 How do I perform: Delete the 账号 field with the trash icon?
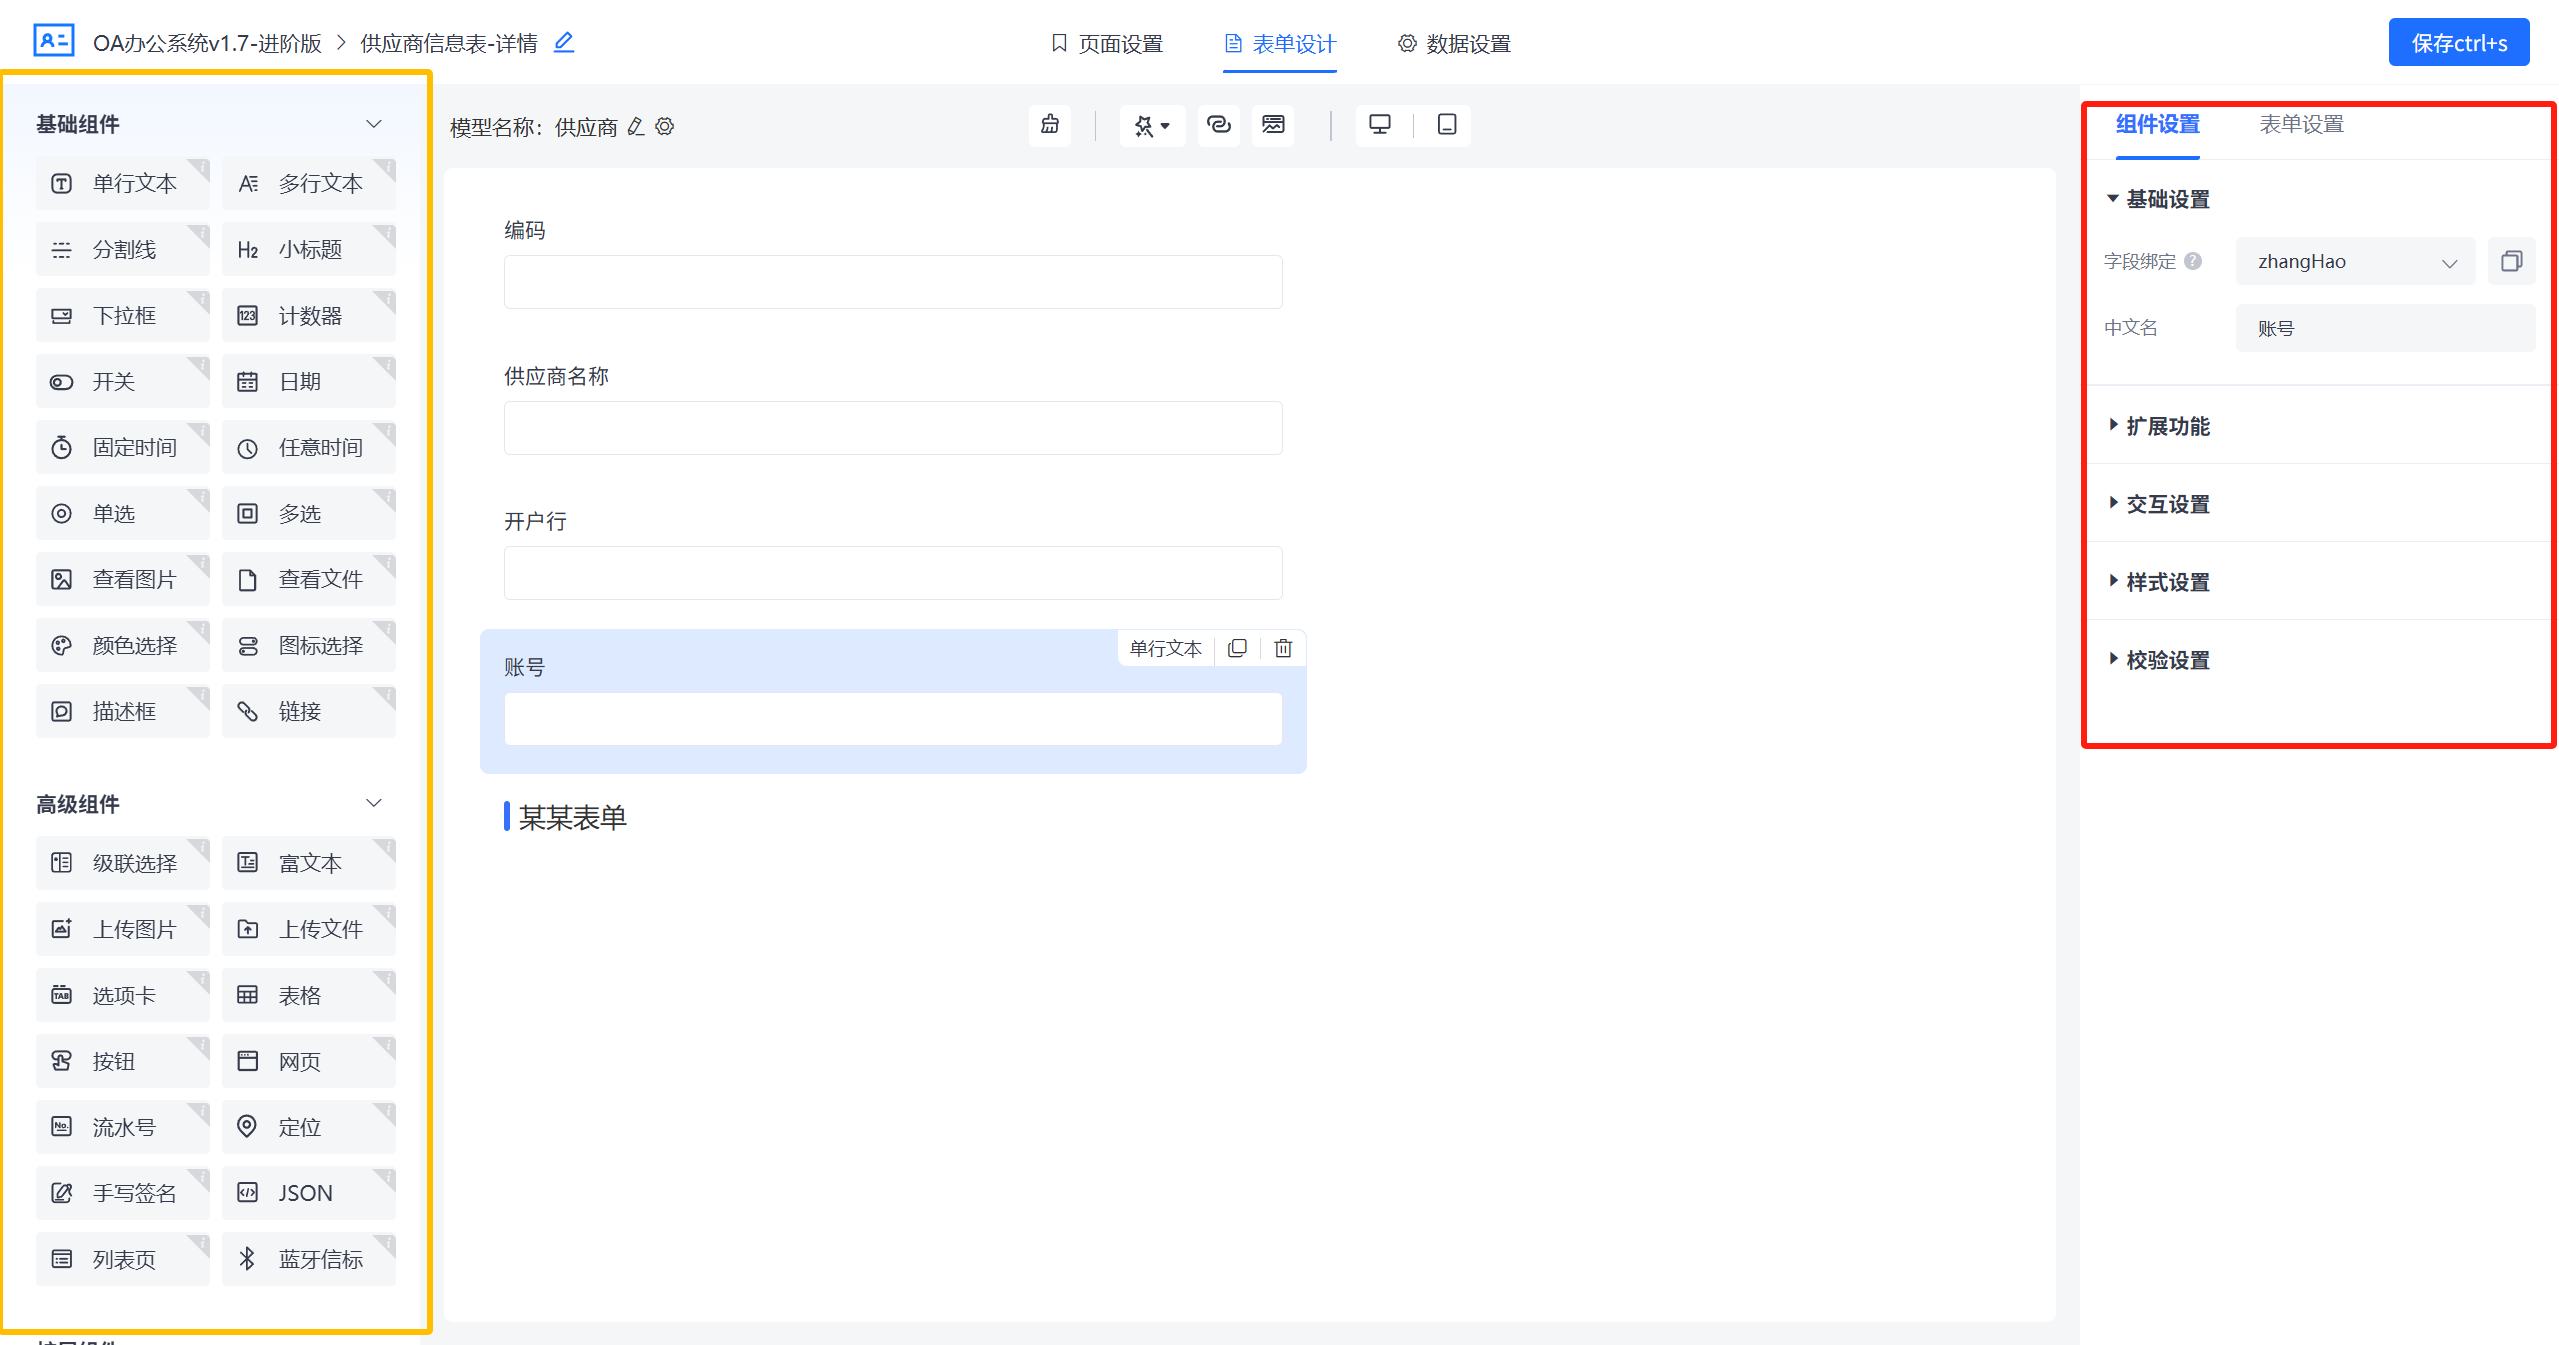tap(1283, 648)
